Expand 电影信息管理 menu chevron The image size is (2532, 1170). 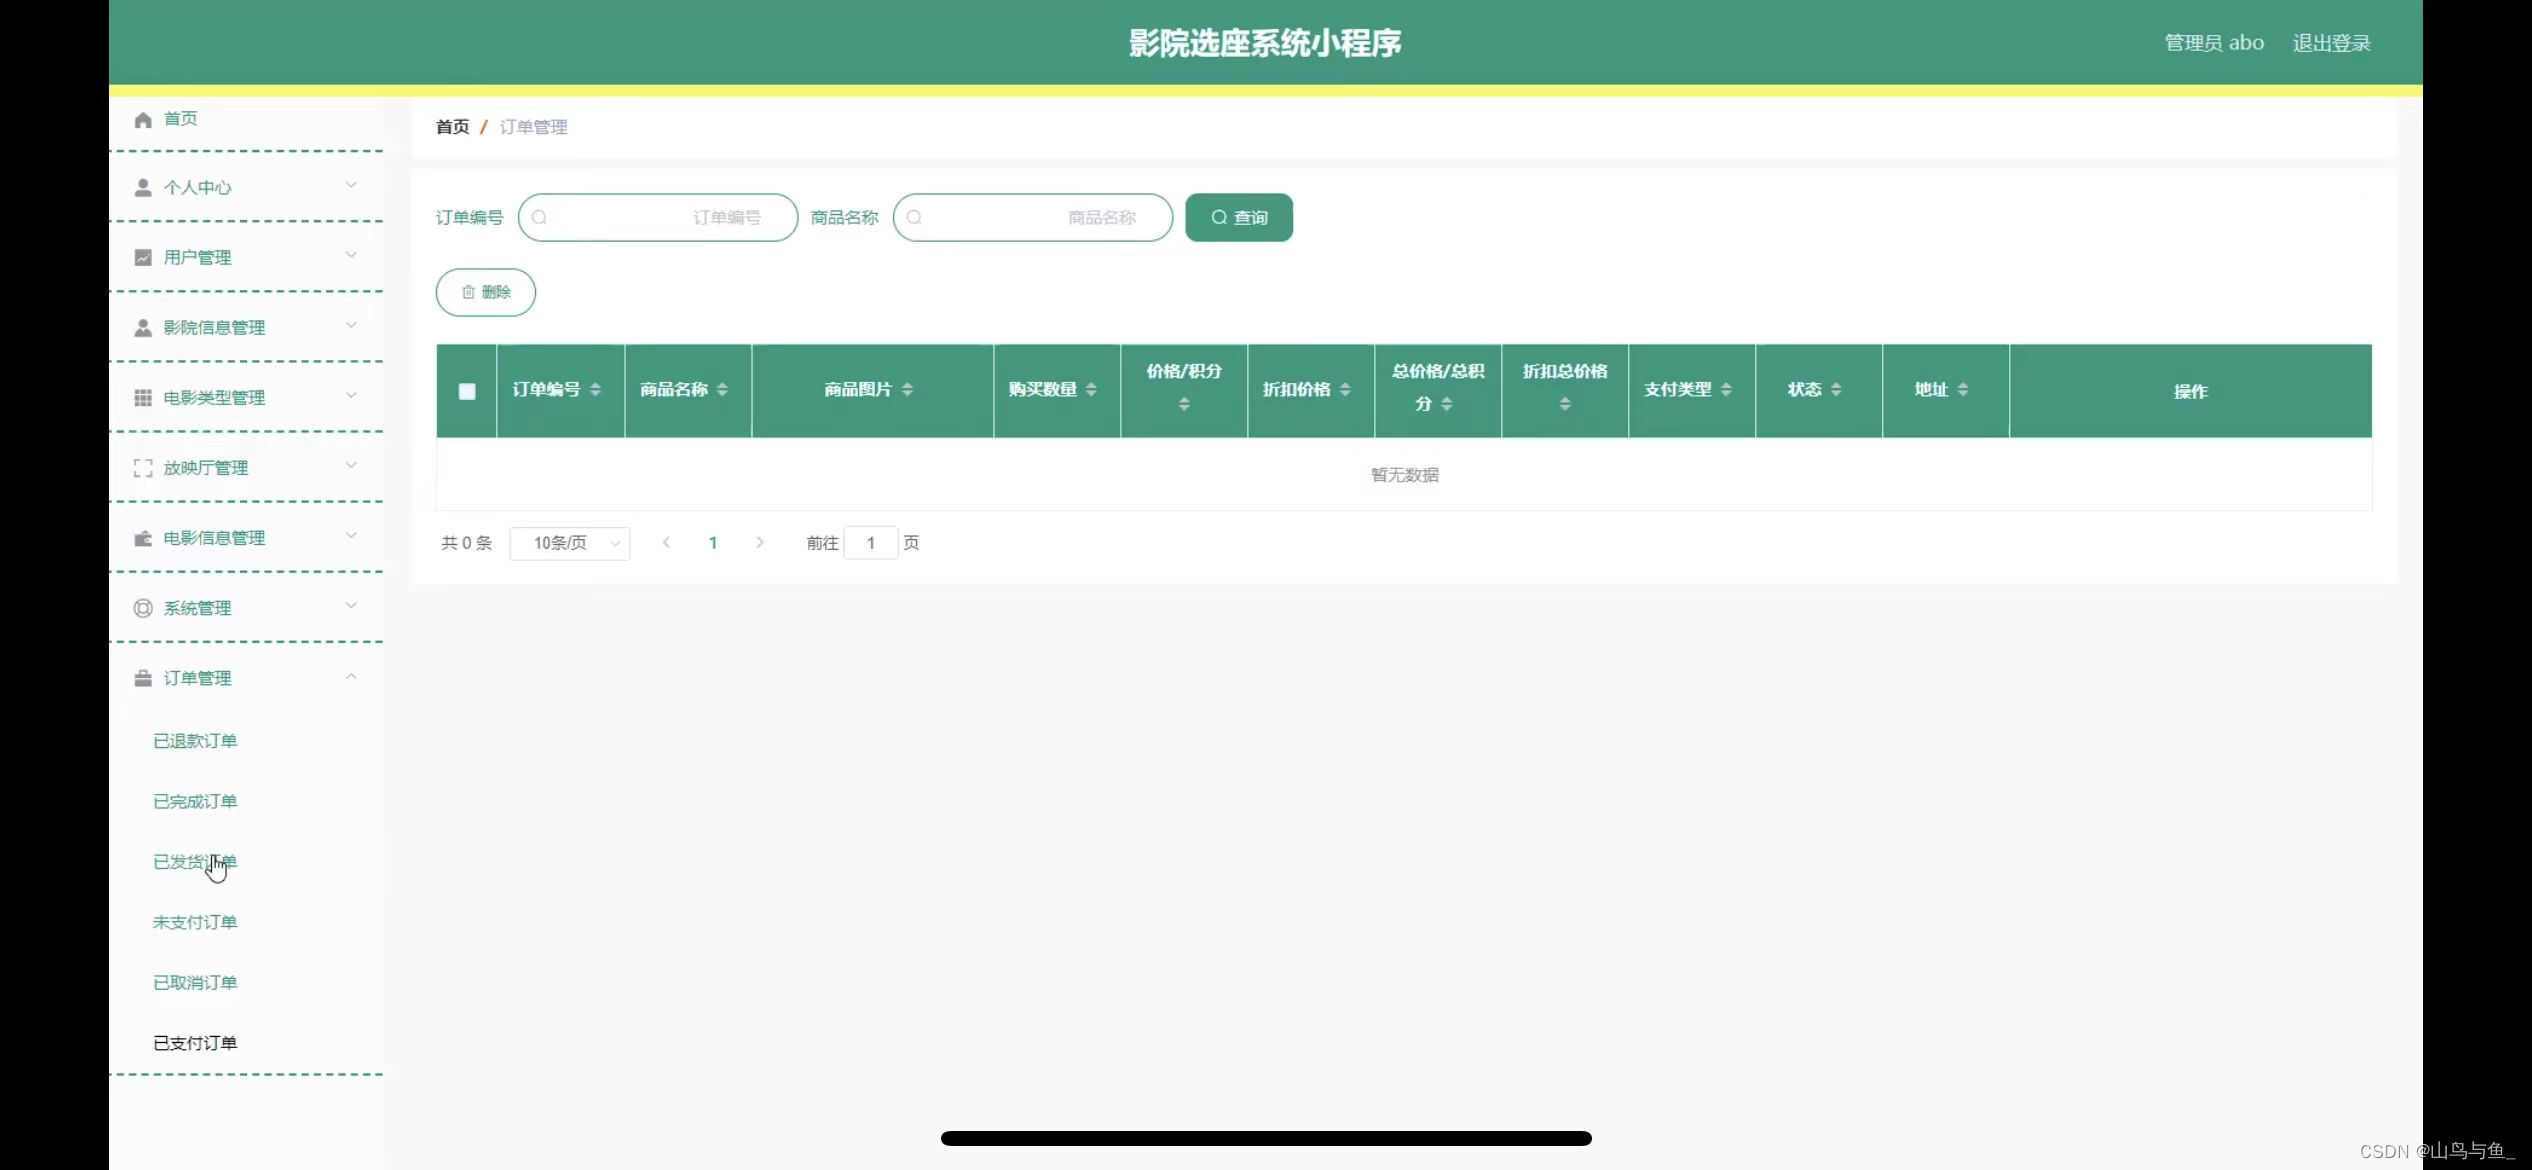click(x=351, y=535)
